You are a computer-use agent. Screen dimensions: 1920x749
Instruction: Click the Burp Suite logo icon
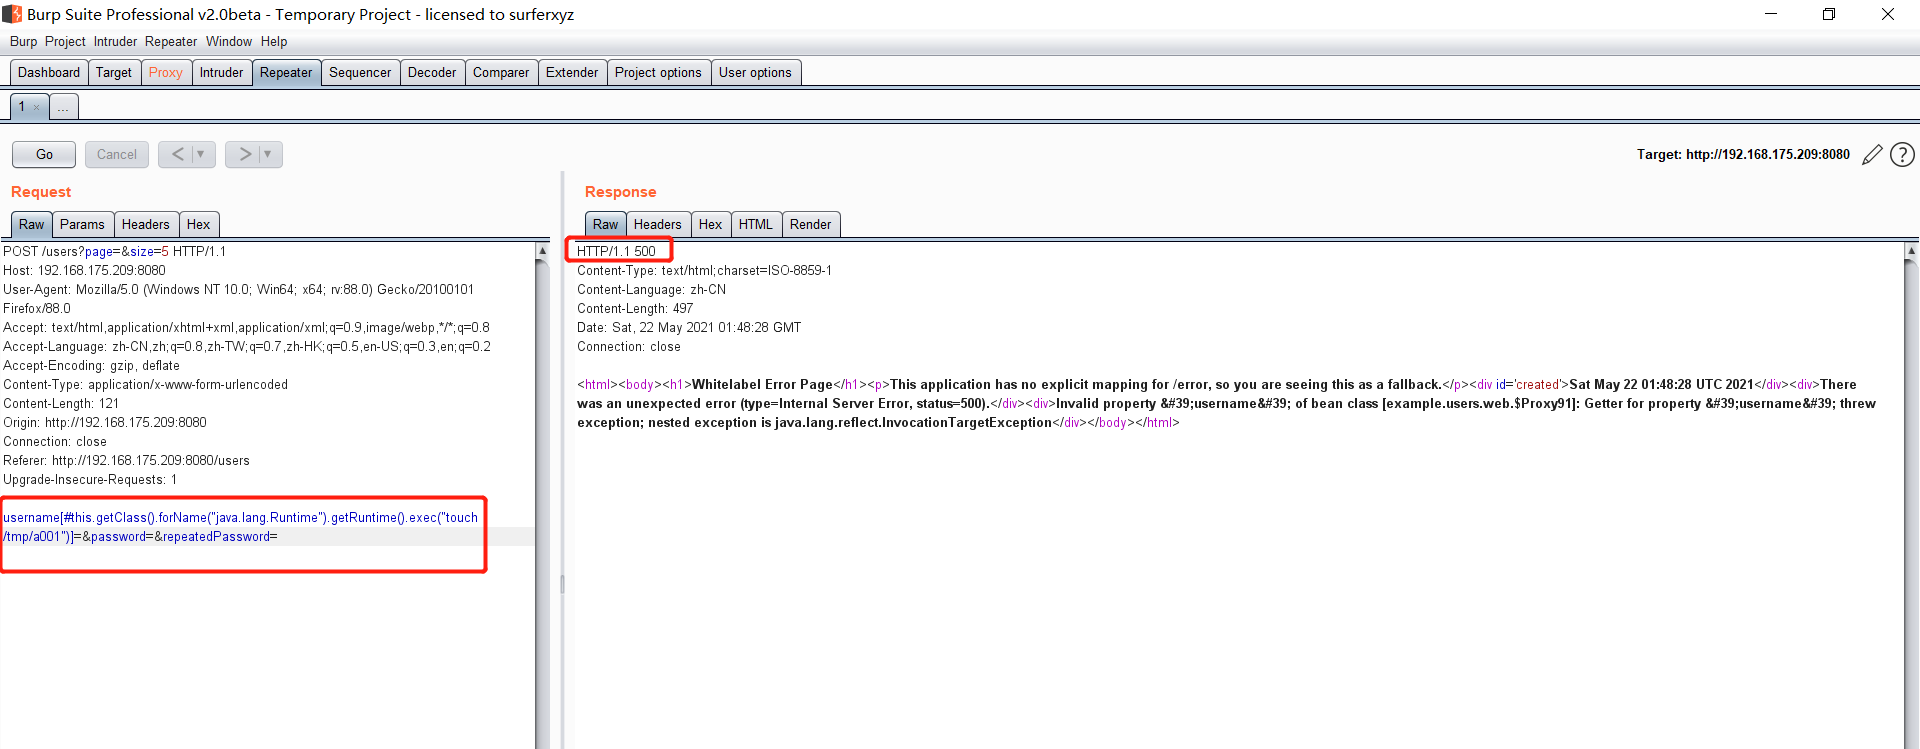click(x=12, y=14)
